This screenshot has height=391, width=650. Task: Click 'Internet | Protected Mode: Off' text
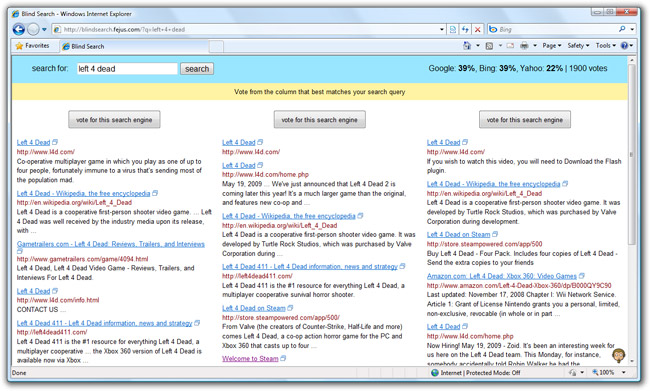click(x=480, y=373)
